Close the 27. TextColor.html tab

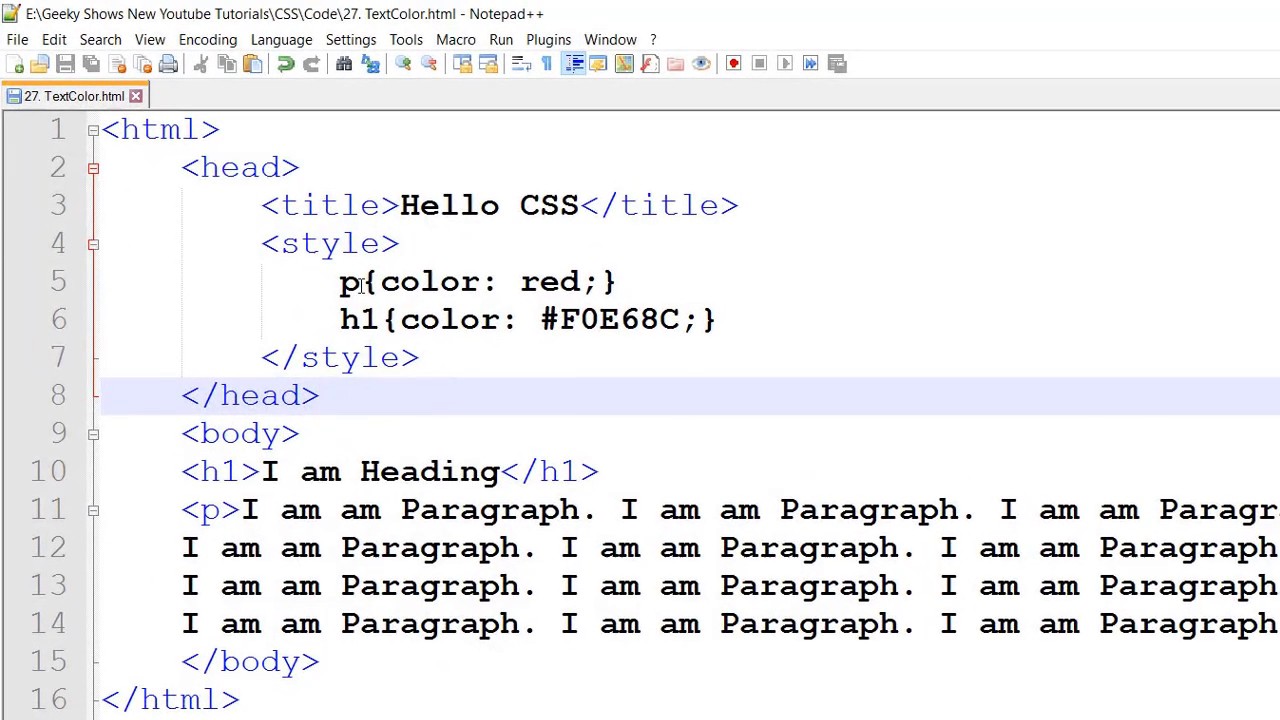point(136,96)
